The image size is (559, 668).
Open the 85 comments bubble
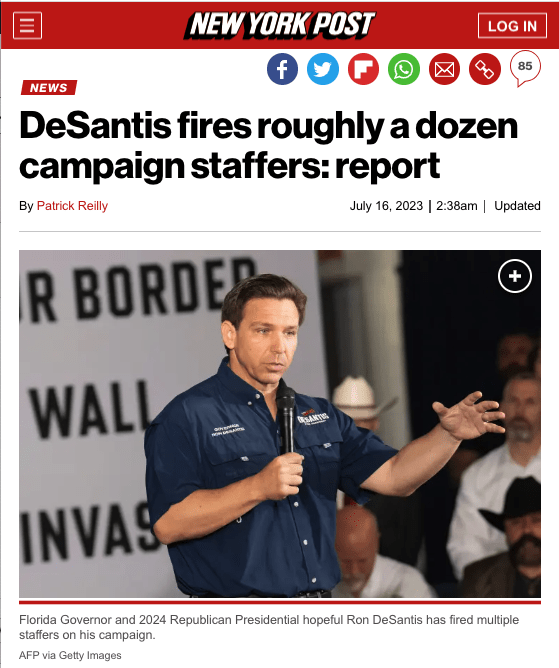click(x=525, y=68)
